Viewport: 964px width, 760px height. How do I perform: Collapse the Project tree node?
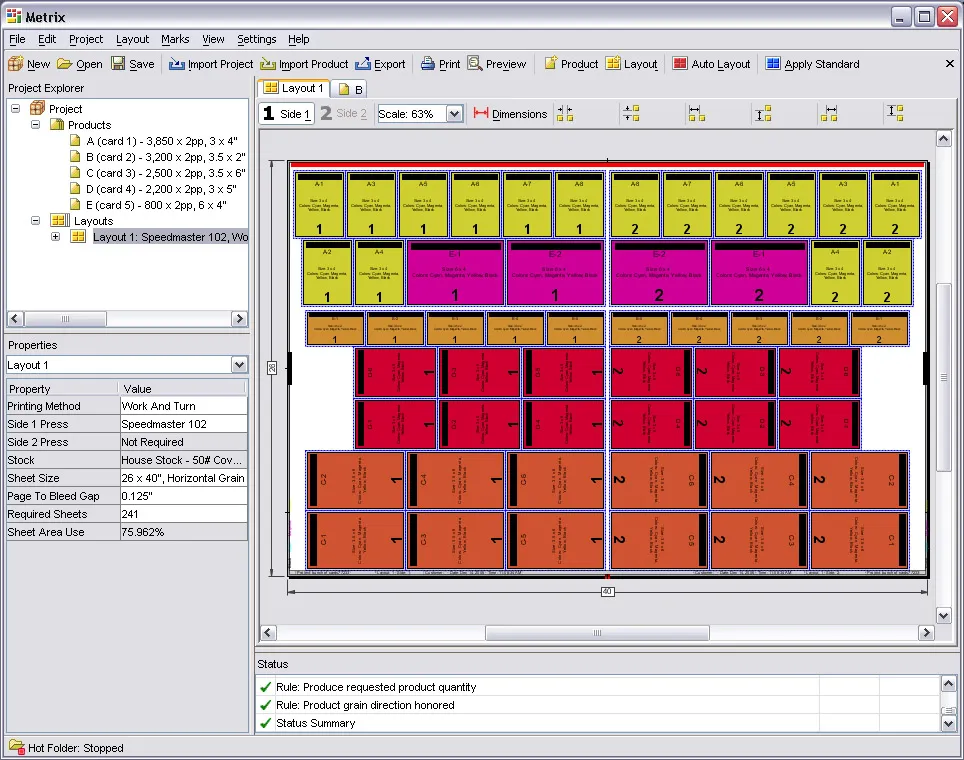[16, 108]
